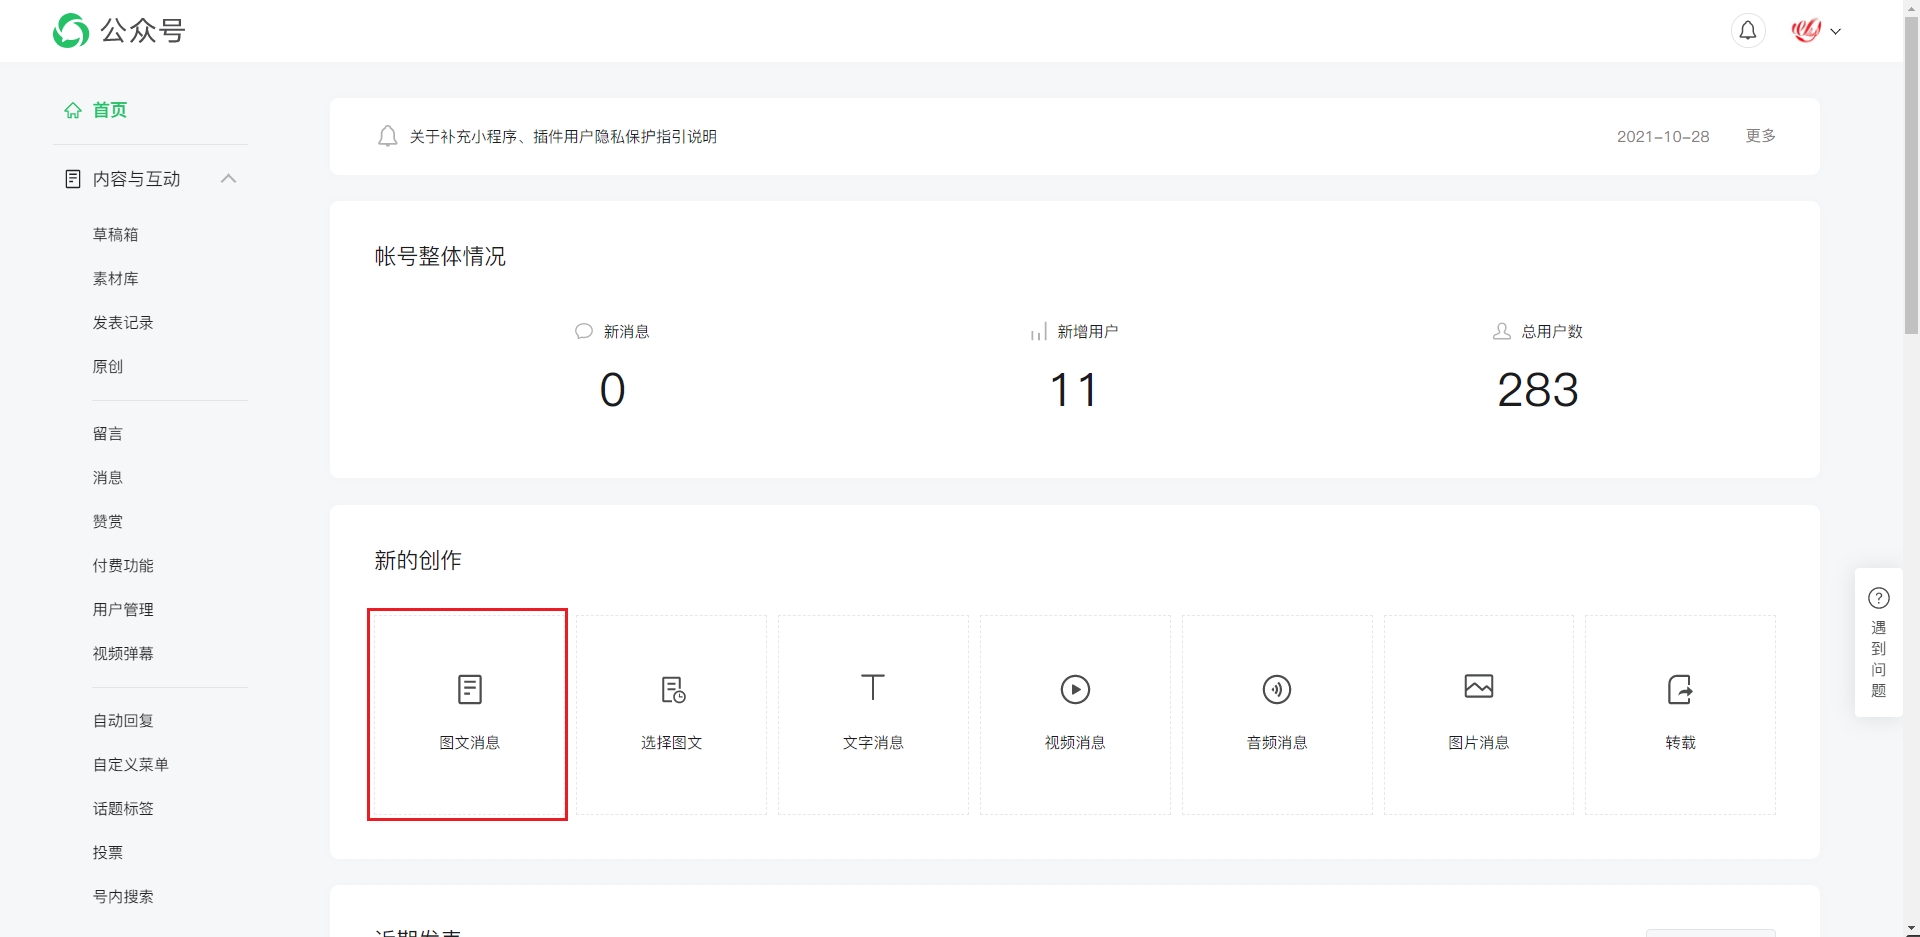The image size is (1920, 937).
Task: Open 自定义菜单 settings in sidebar
Action: click(131, 765)
